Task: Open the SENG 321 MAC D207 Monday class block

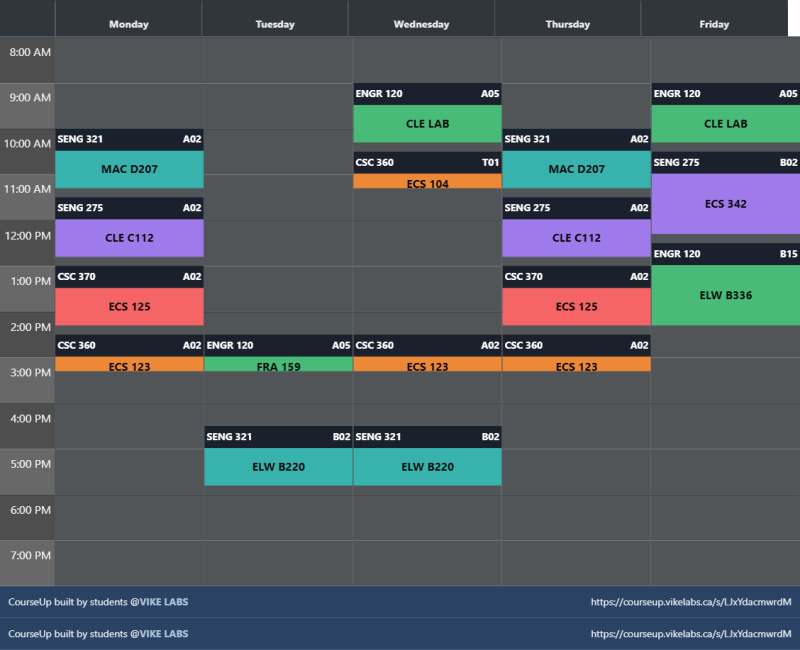Action: tap(130, 156)
